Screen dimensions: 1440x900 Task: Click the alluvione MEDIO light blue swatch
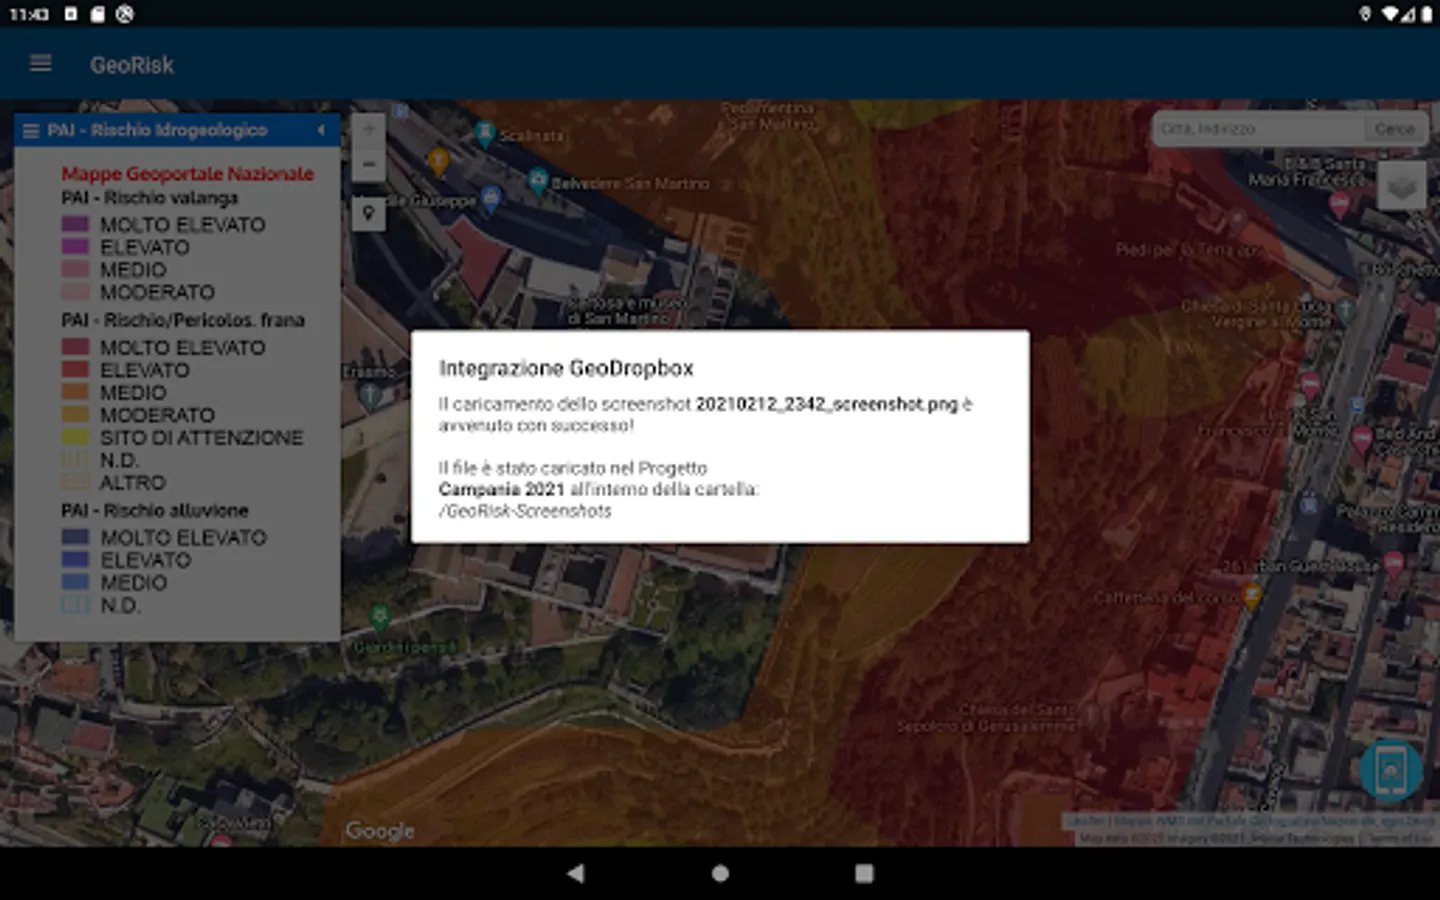[x=76, y=582]
